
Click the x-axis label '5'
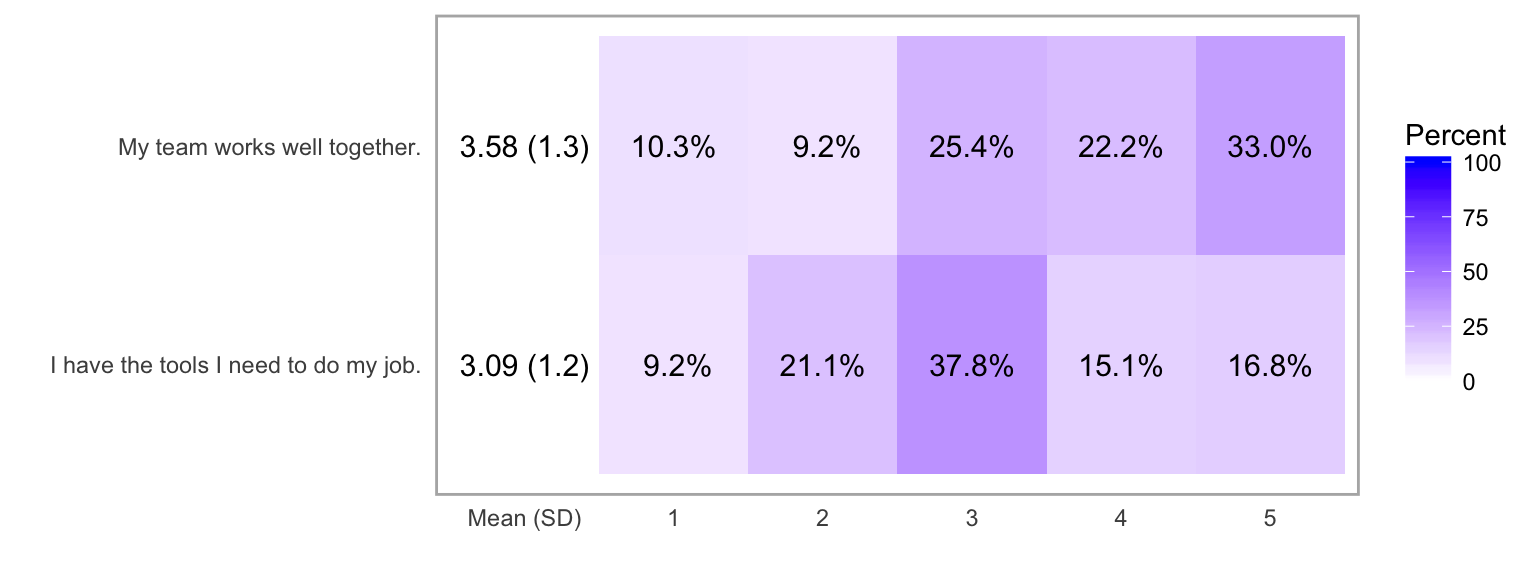pyautogui.click(x=1270, y=519)
